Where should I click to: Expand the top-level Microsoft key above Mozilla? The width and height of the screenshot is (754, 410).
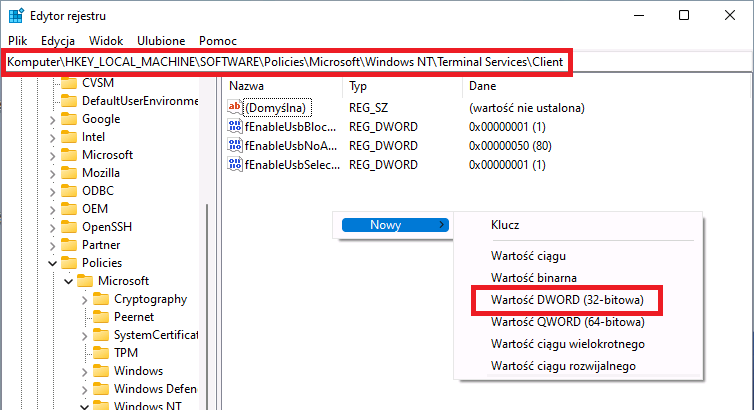[x=52, y=155]
